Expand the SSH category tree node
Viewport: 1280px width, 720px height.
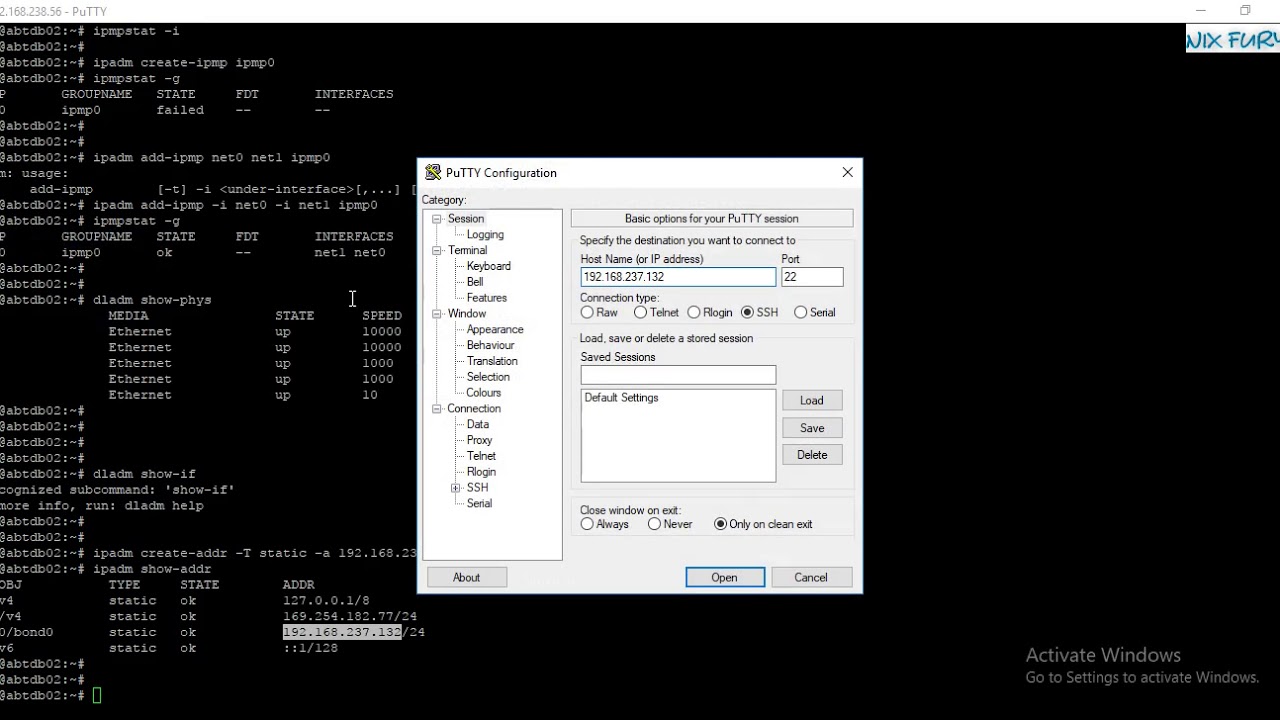456,488
